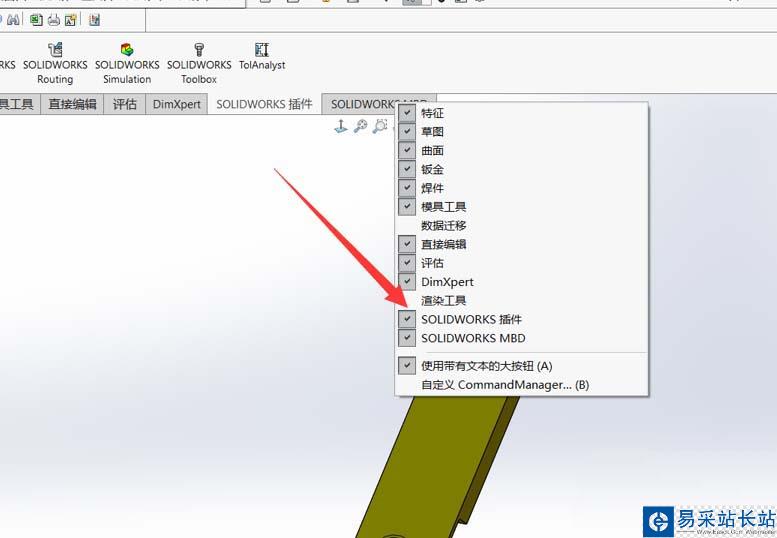Click the text note icon with letter A

(x=70, y=20)
